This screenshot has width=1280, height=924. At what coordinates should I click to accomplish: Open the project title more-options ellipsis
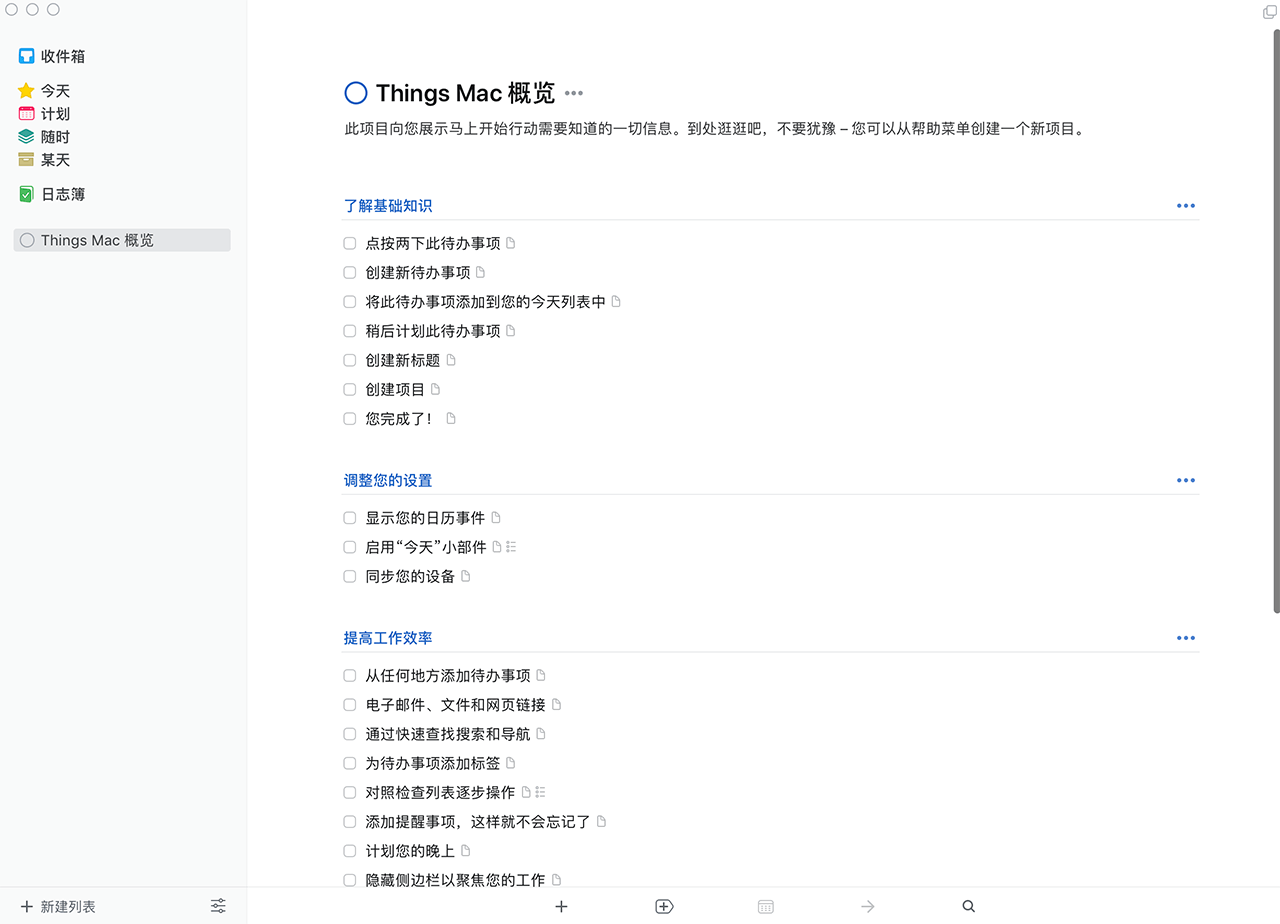574,93
